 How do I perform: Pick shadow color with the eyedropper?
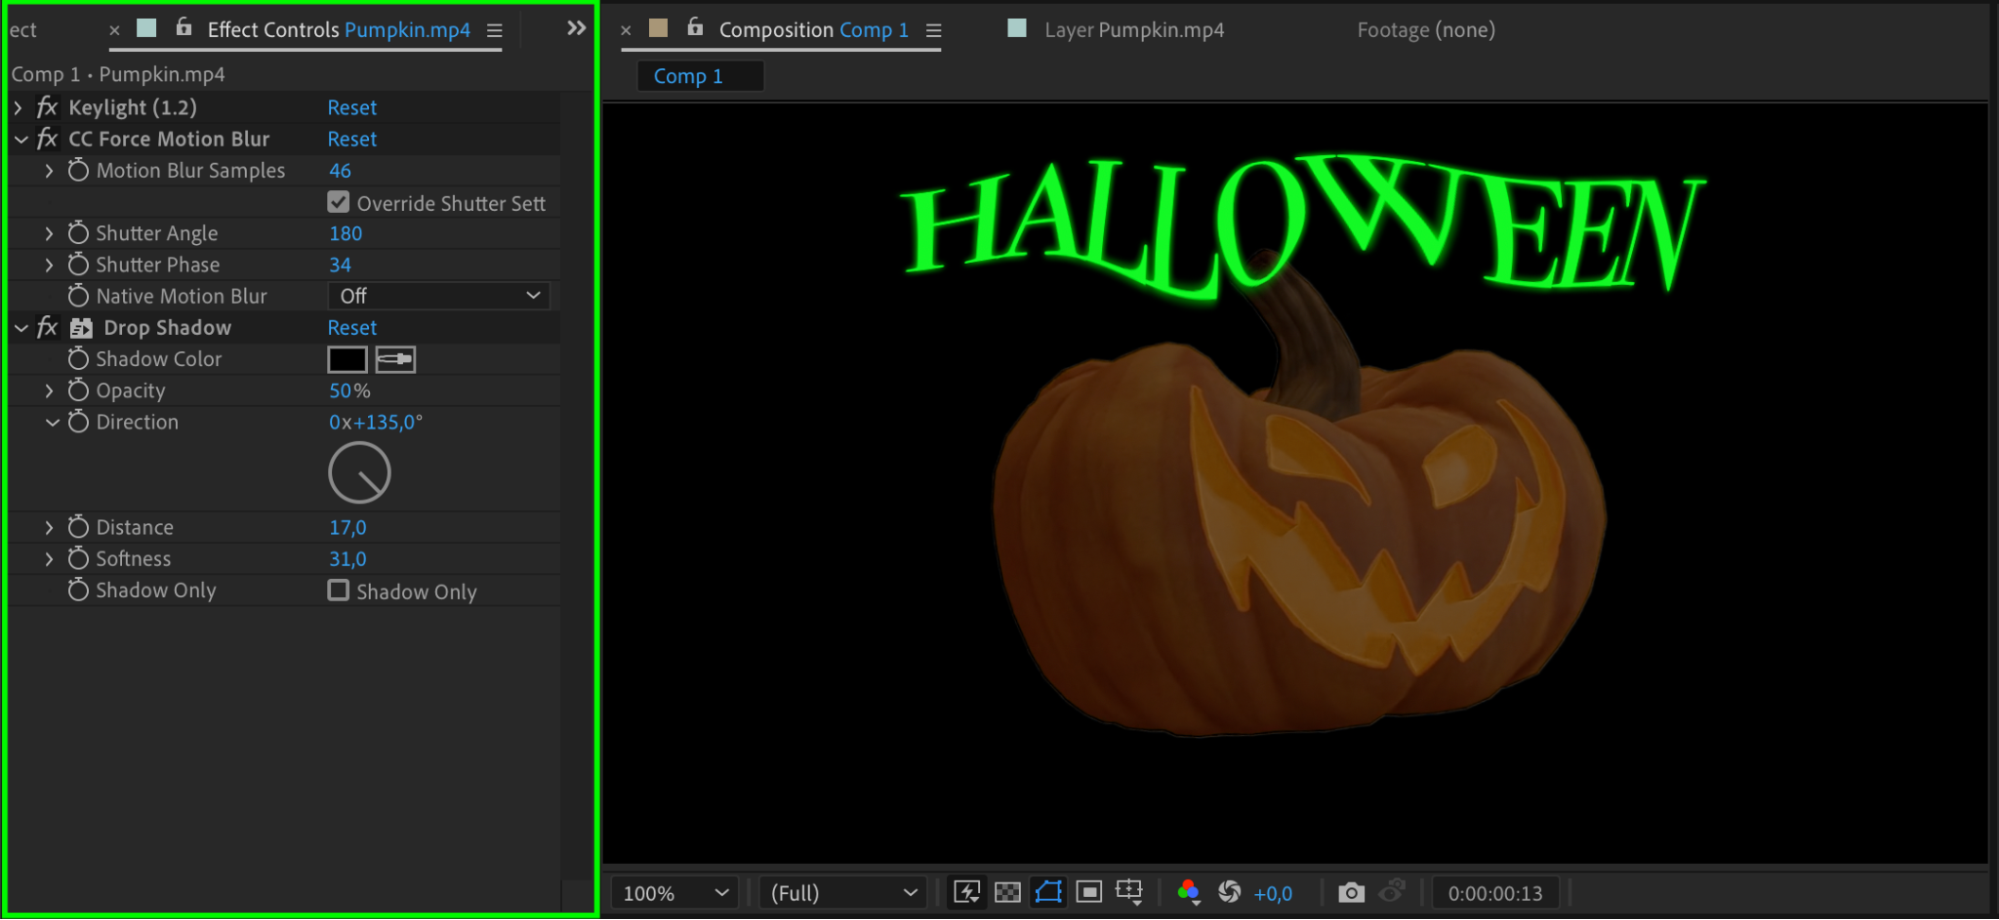(396, 359)
